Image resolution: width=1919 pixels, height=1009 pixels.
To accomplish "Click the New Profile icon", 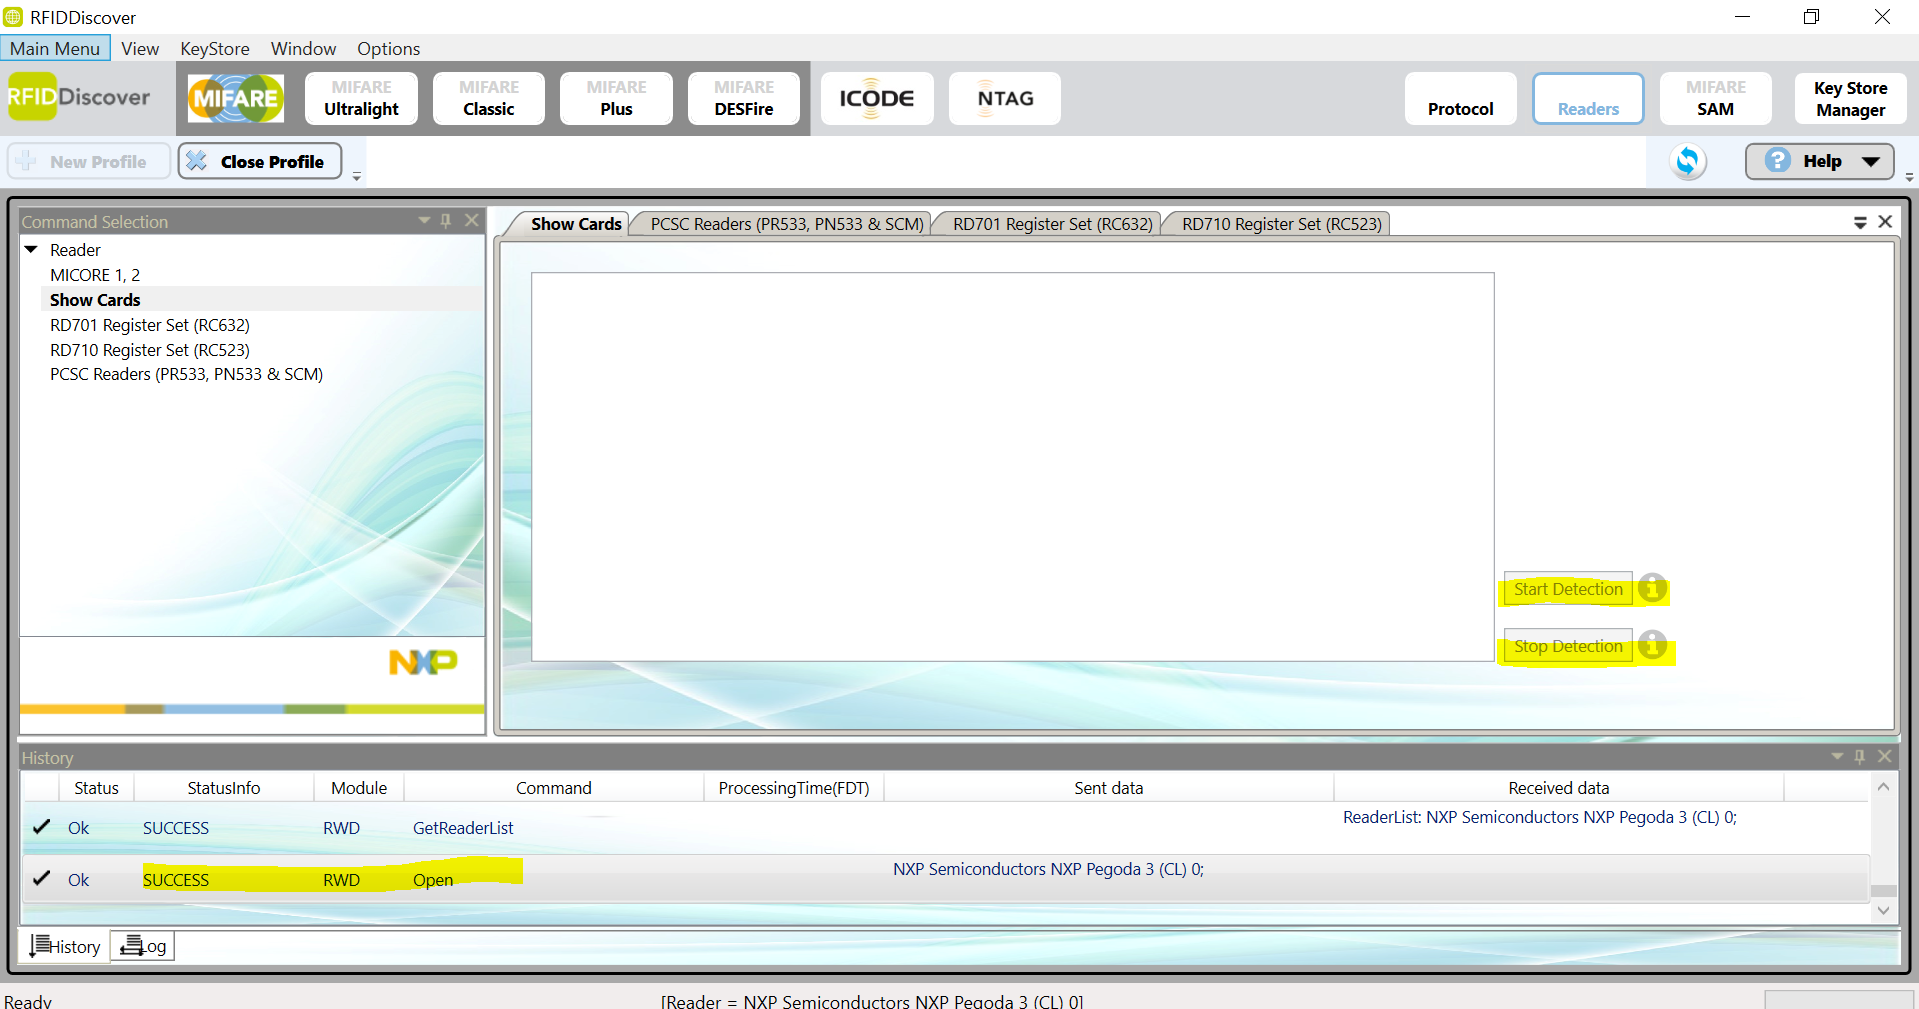I will tap(88, 160).
